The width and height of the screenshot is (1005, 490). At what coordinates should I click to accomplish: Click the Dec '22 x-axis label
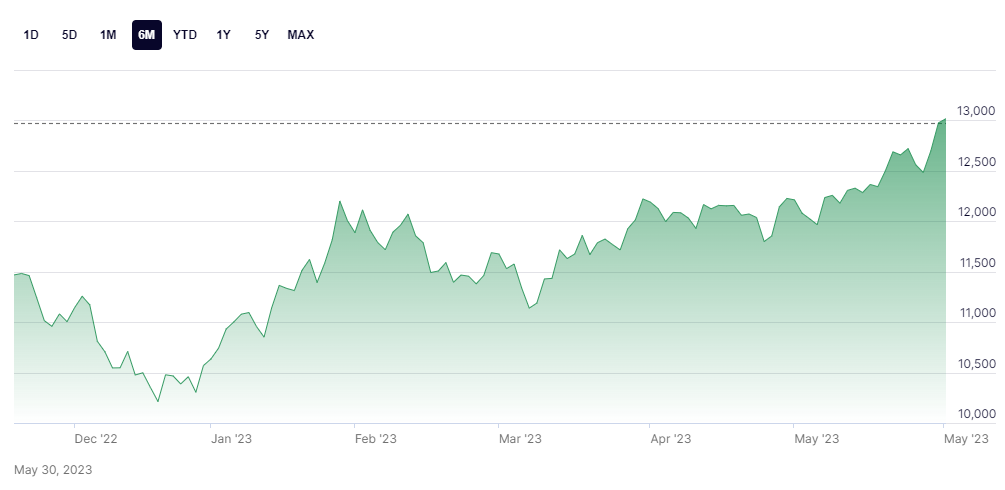97,438
